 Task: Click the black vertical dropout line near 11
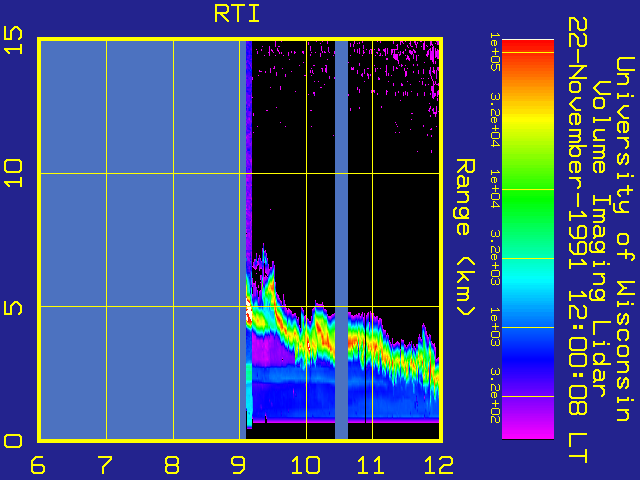coord(365,369)
